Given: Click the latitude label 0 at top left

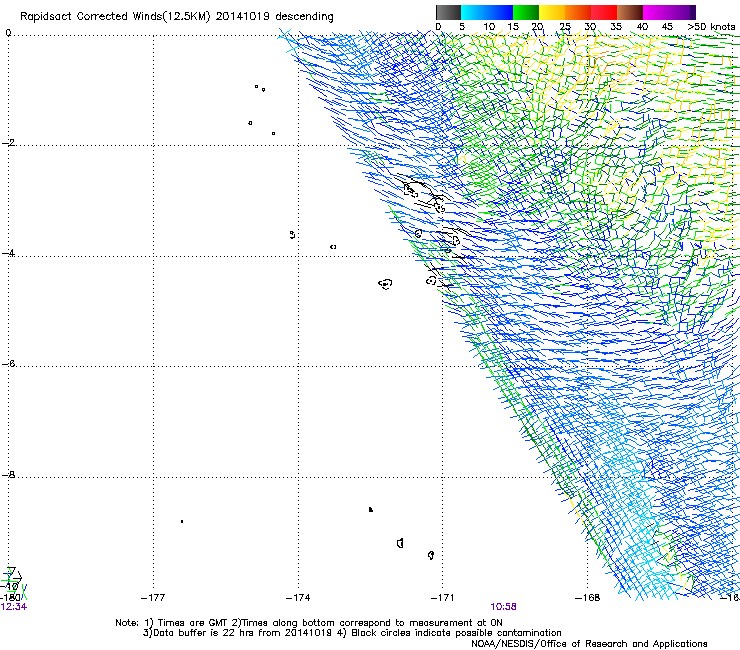Looking at the screenshot, I should pos(8,33).
